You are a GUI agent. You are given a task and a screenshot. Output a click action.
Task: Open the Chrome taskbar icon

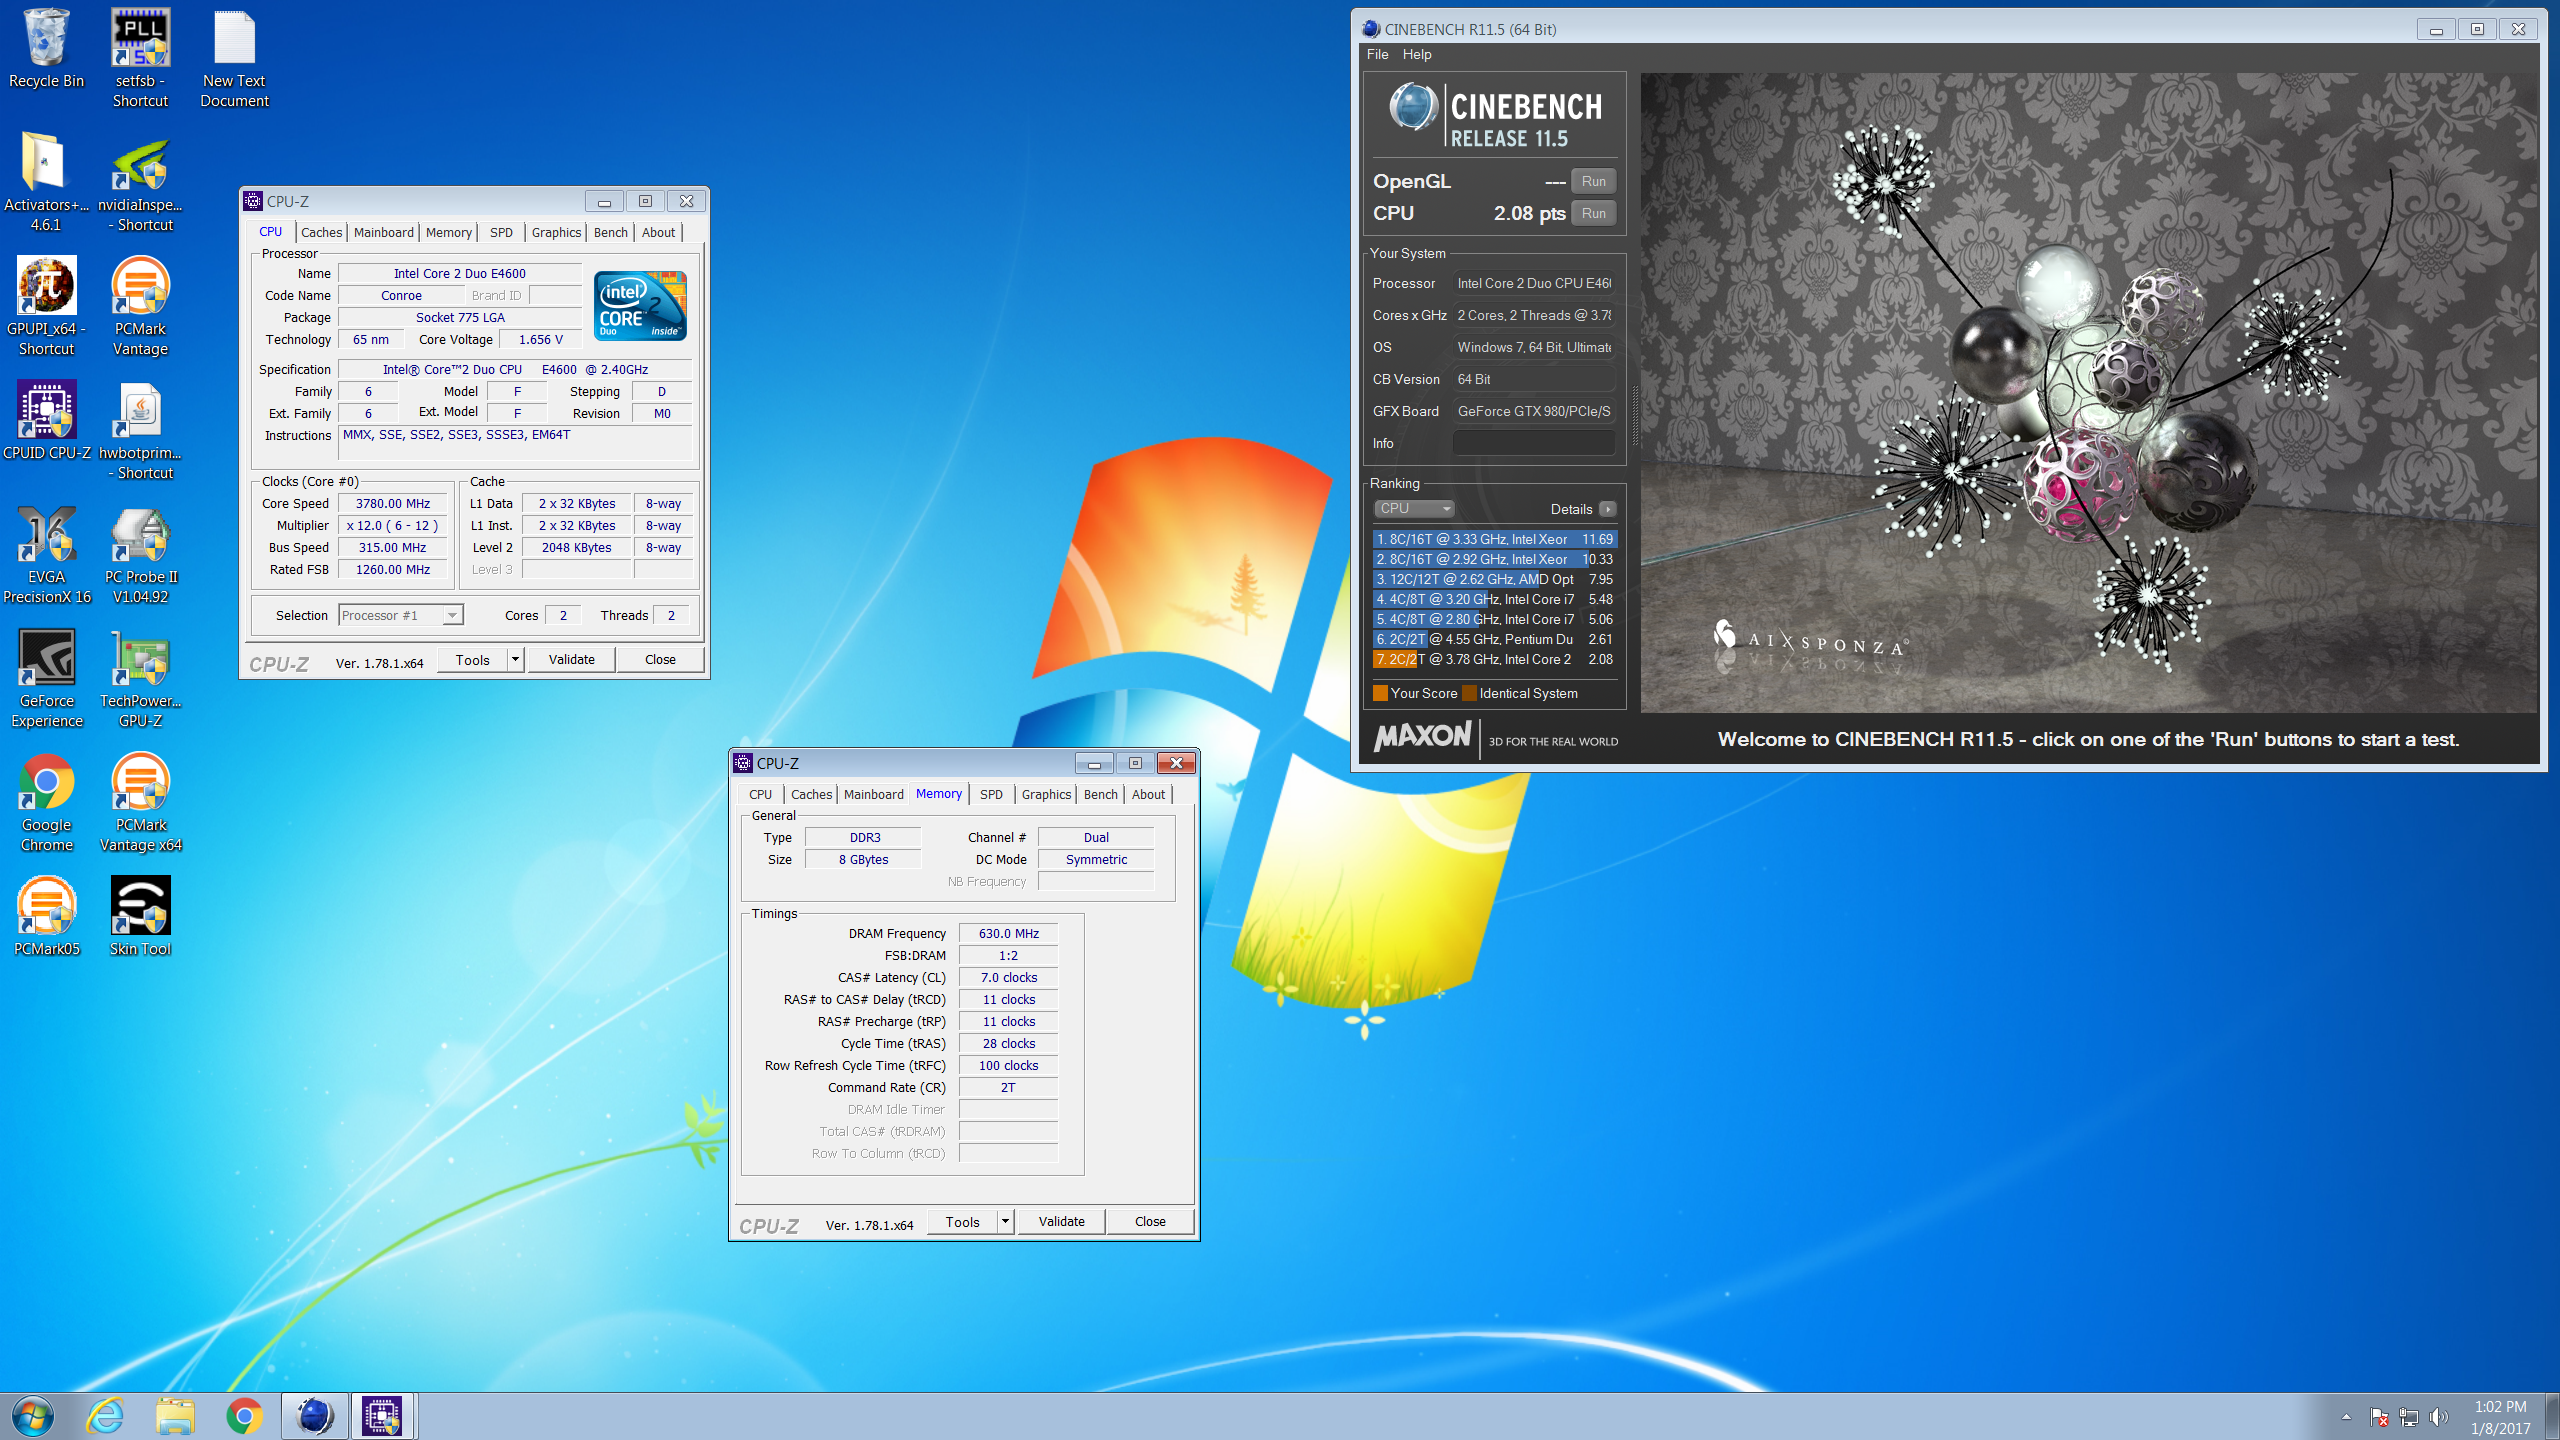pos(245,1416)
